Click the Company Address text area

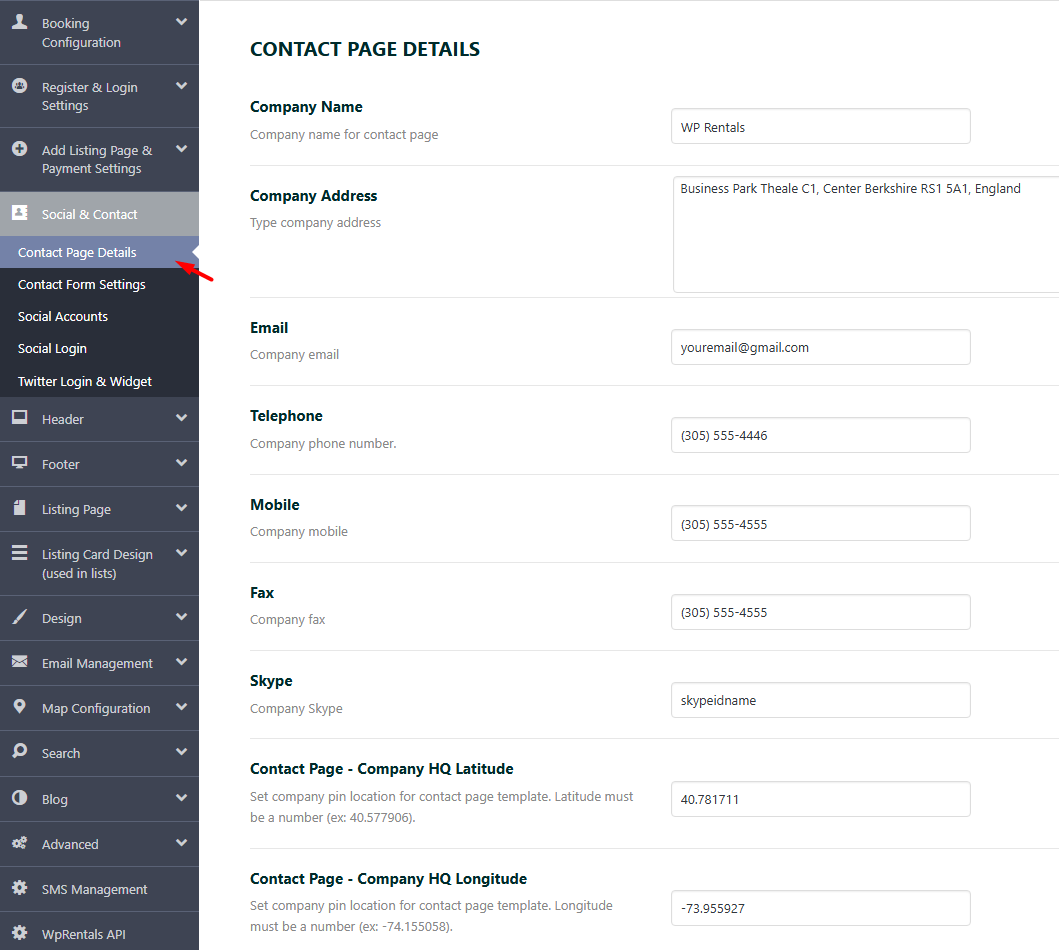pos(866,234)
